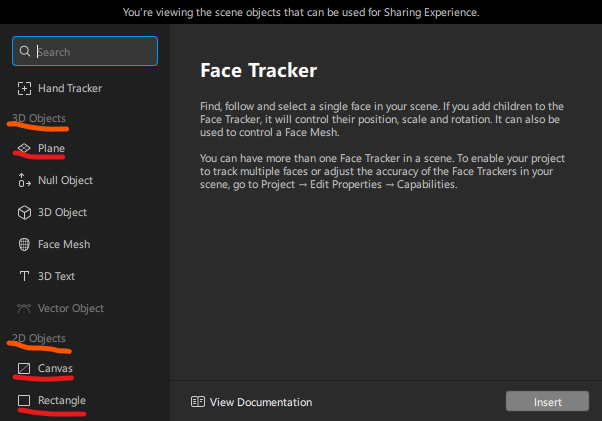Select the Plane object icon
The width and height of the screenshot is (602, 421).
click(x=24, y=148)
